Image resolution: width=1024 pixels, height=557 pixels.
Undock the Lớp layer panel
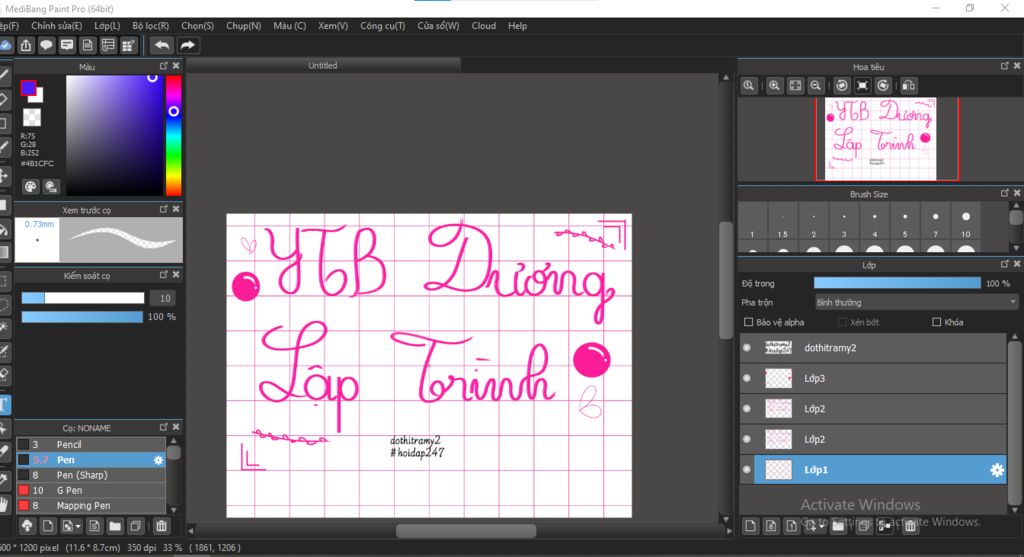pyautogui.click(x=1004, y=264)
